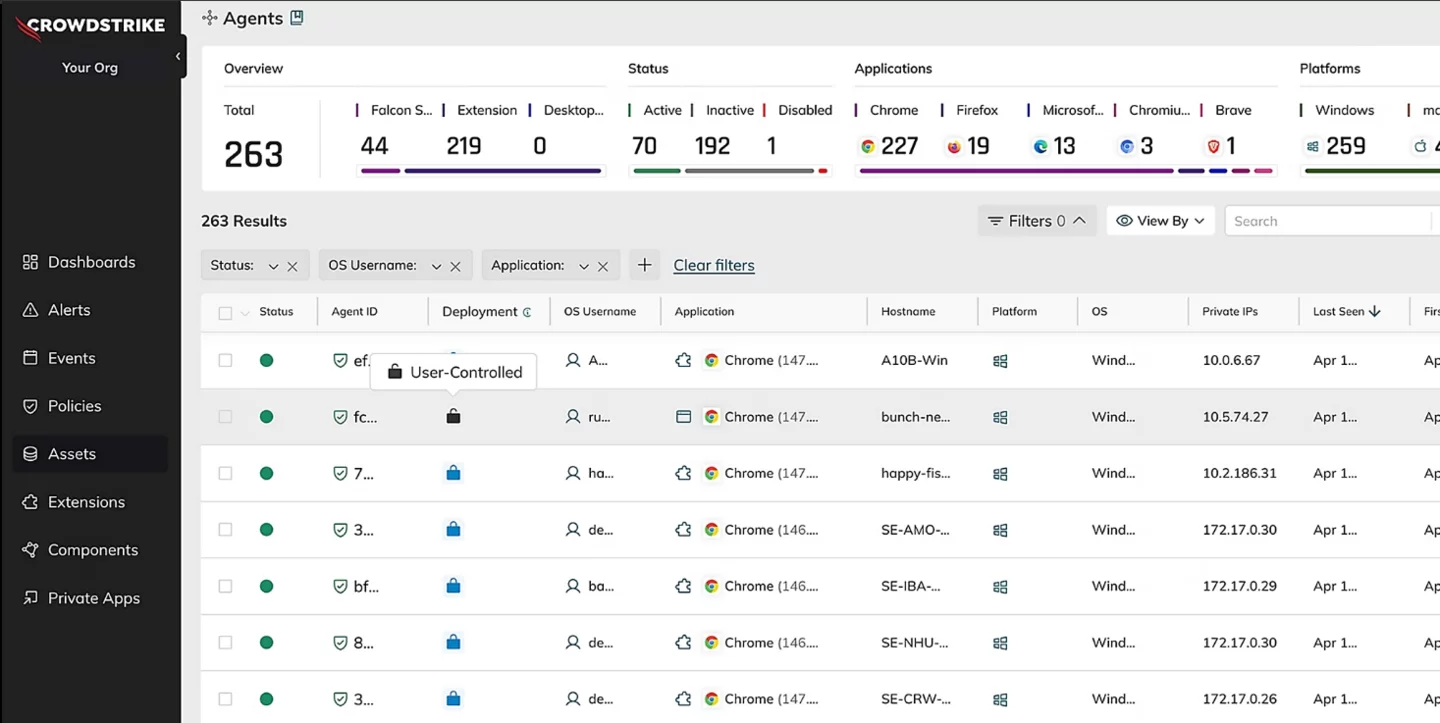Screen dimensions: 1440x723
Task: Click the shield icon for agent fc...
Action: click(x=340, y=417)
